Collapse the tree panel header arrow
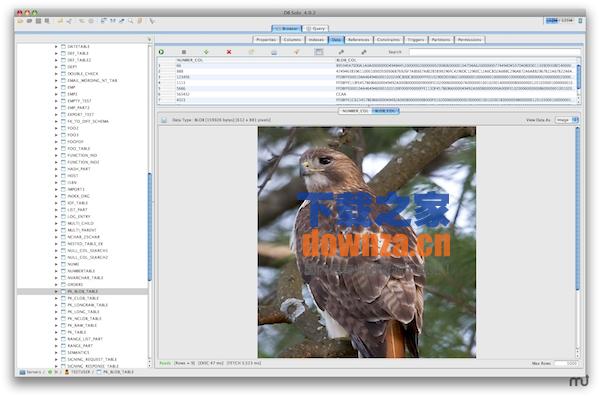Viewport: 600px width, 397px height. 149,39
